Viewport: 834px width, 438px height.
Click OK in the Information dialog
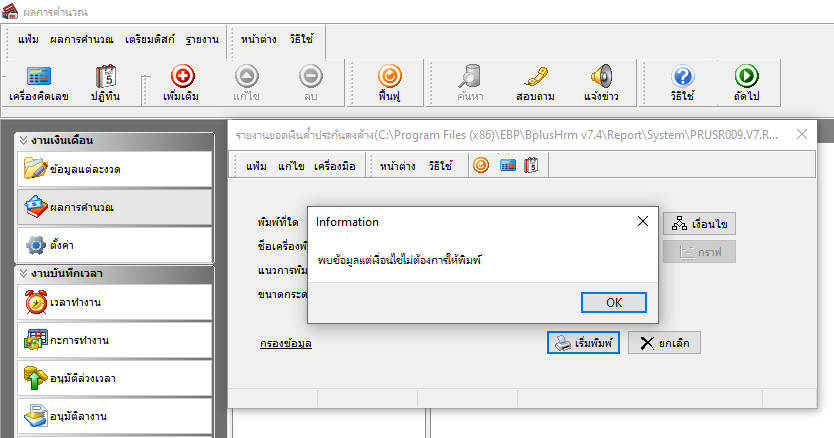[x=613, y=302]
